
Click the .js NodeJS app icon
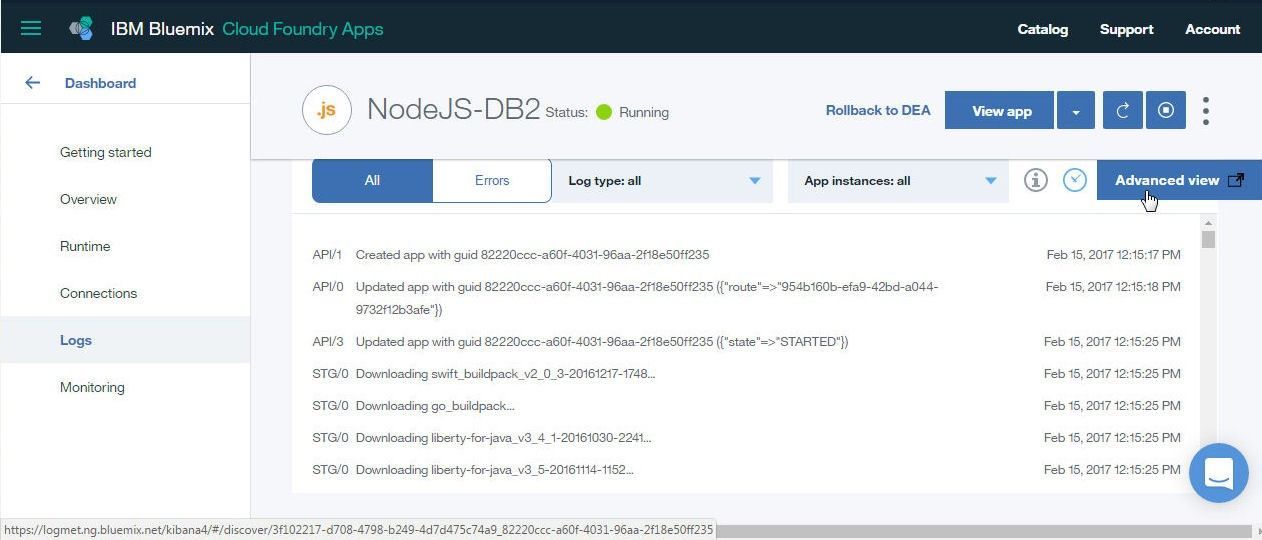click(327, 110)
